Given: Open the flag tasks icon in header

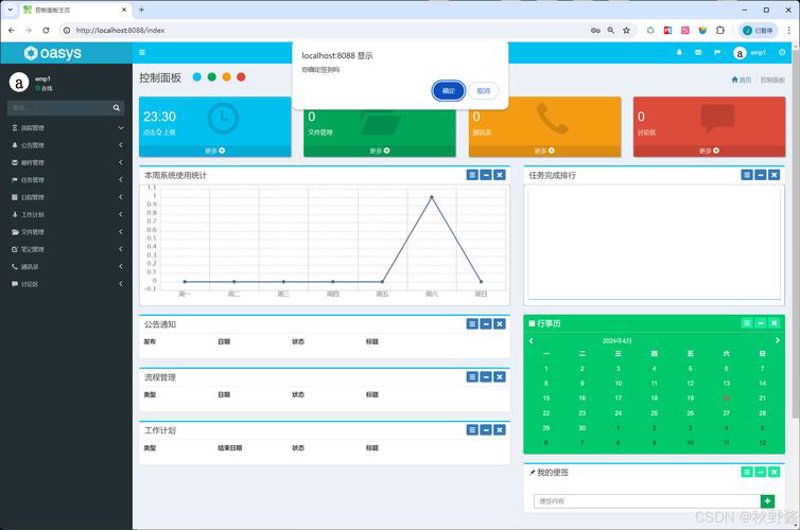Looking at the screenshot, I should (x=717, y=53).
